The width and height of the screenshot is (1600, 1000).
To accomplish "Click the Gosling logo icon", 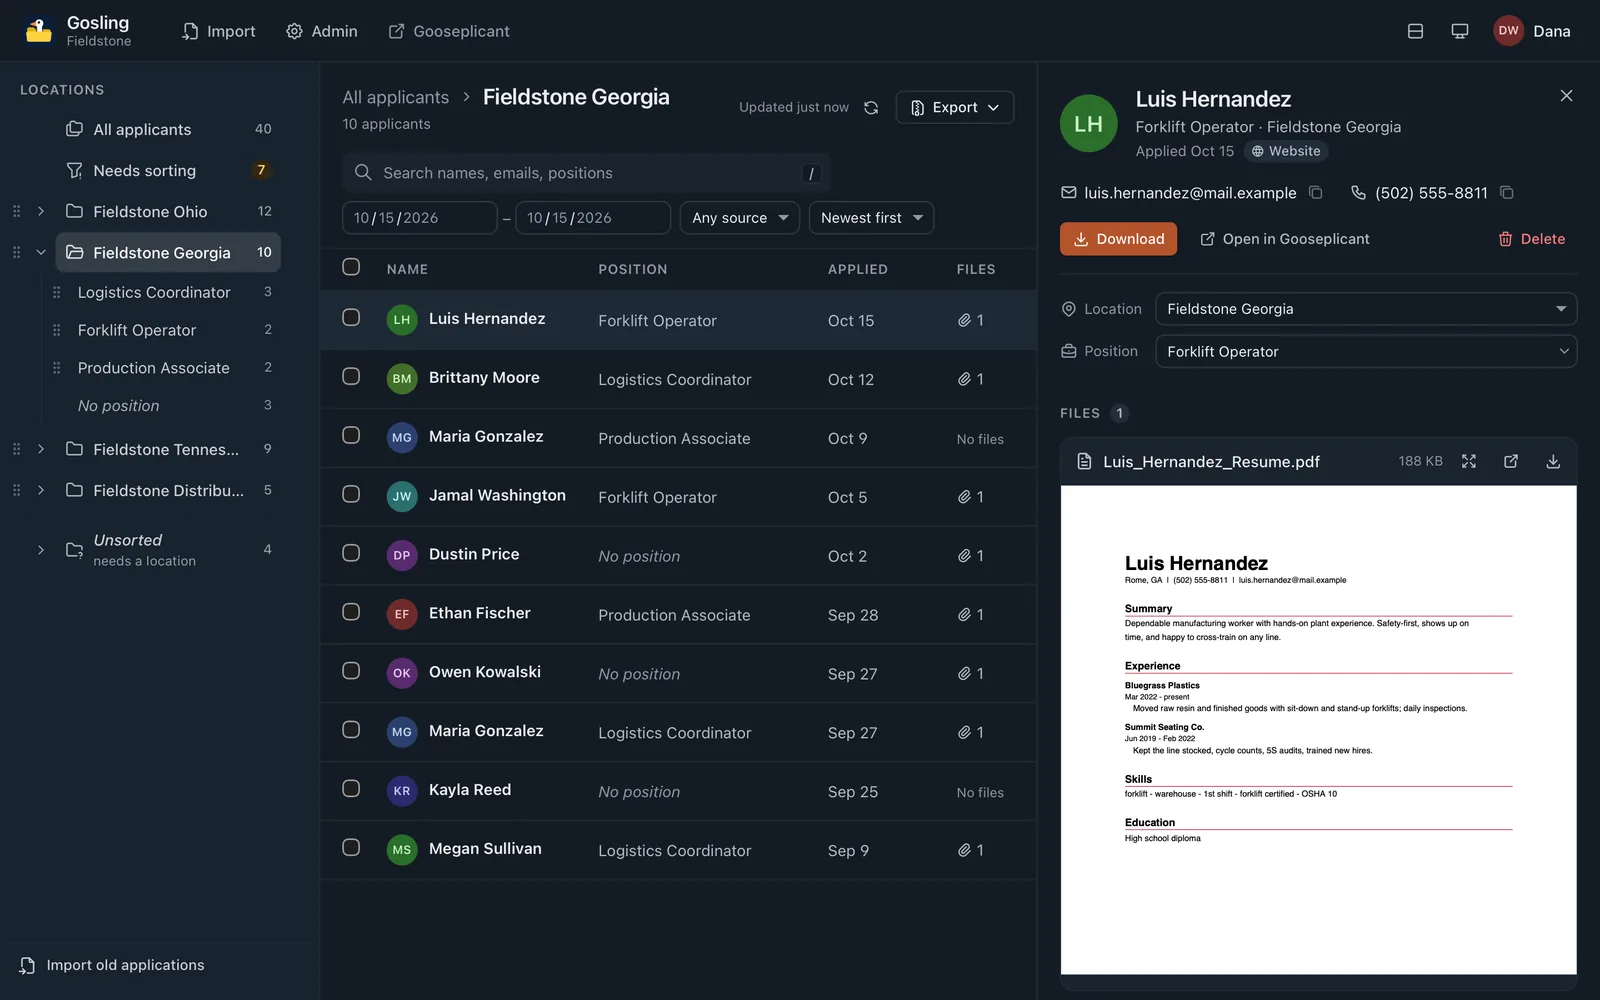I will pos(39,31).
